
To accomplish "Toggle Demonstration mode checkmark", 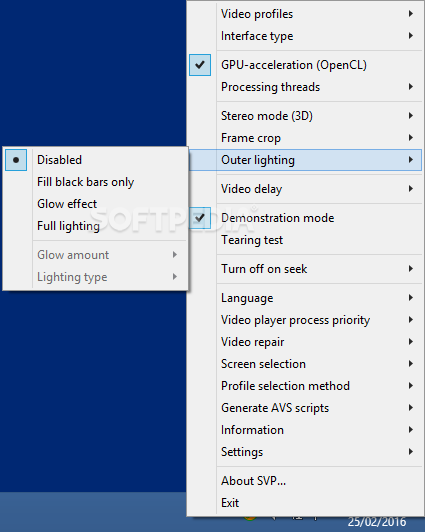I will [200, 218].
